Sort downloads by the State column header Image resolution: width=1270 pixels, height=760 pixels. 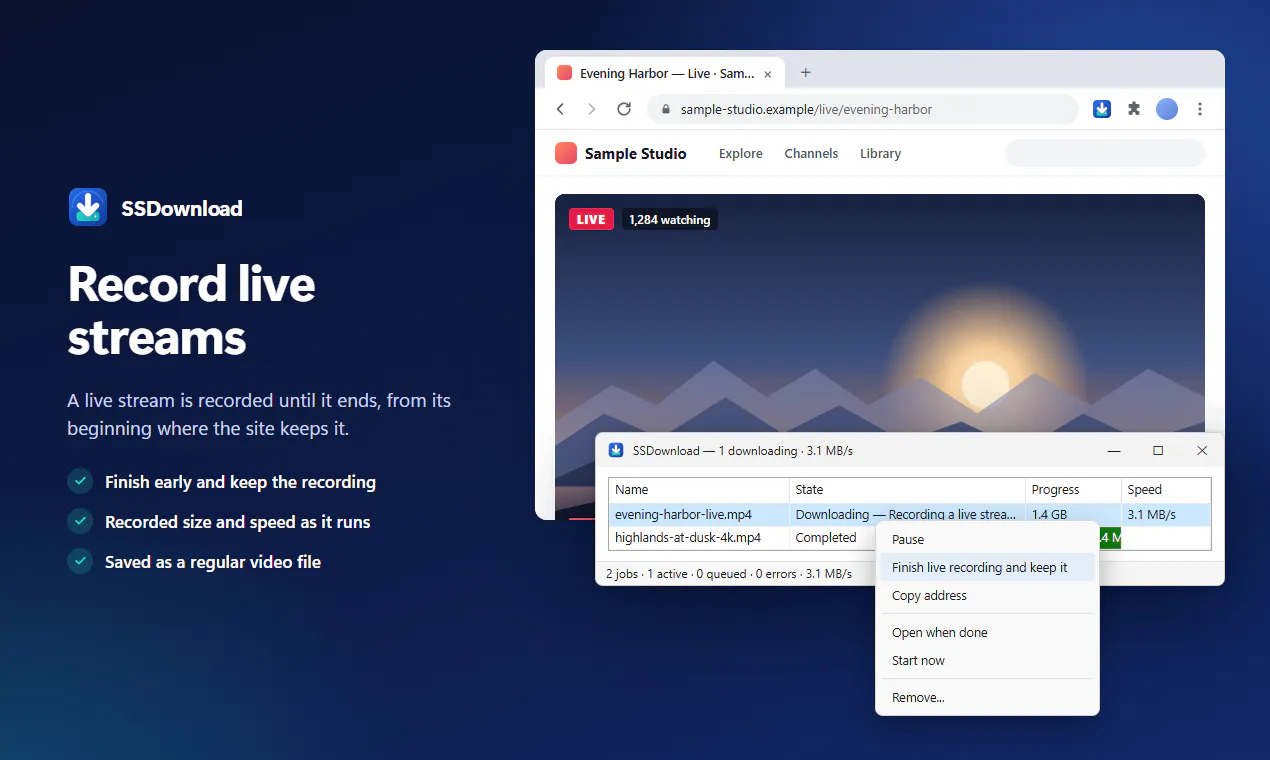point(907,490)
